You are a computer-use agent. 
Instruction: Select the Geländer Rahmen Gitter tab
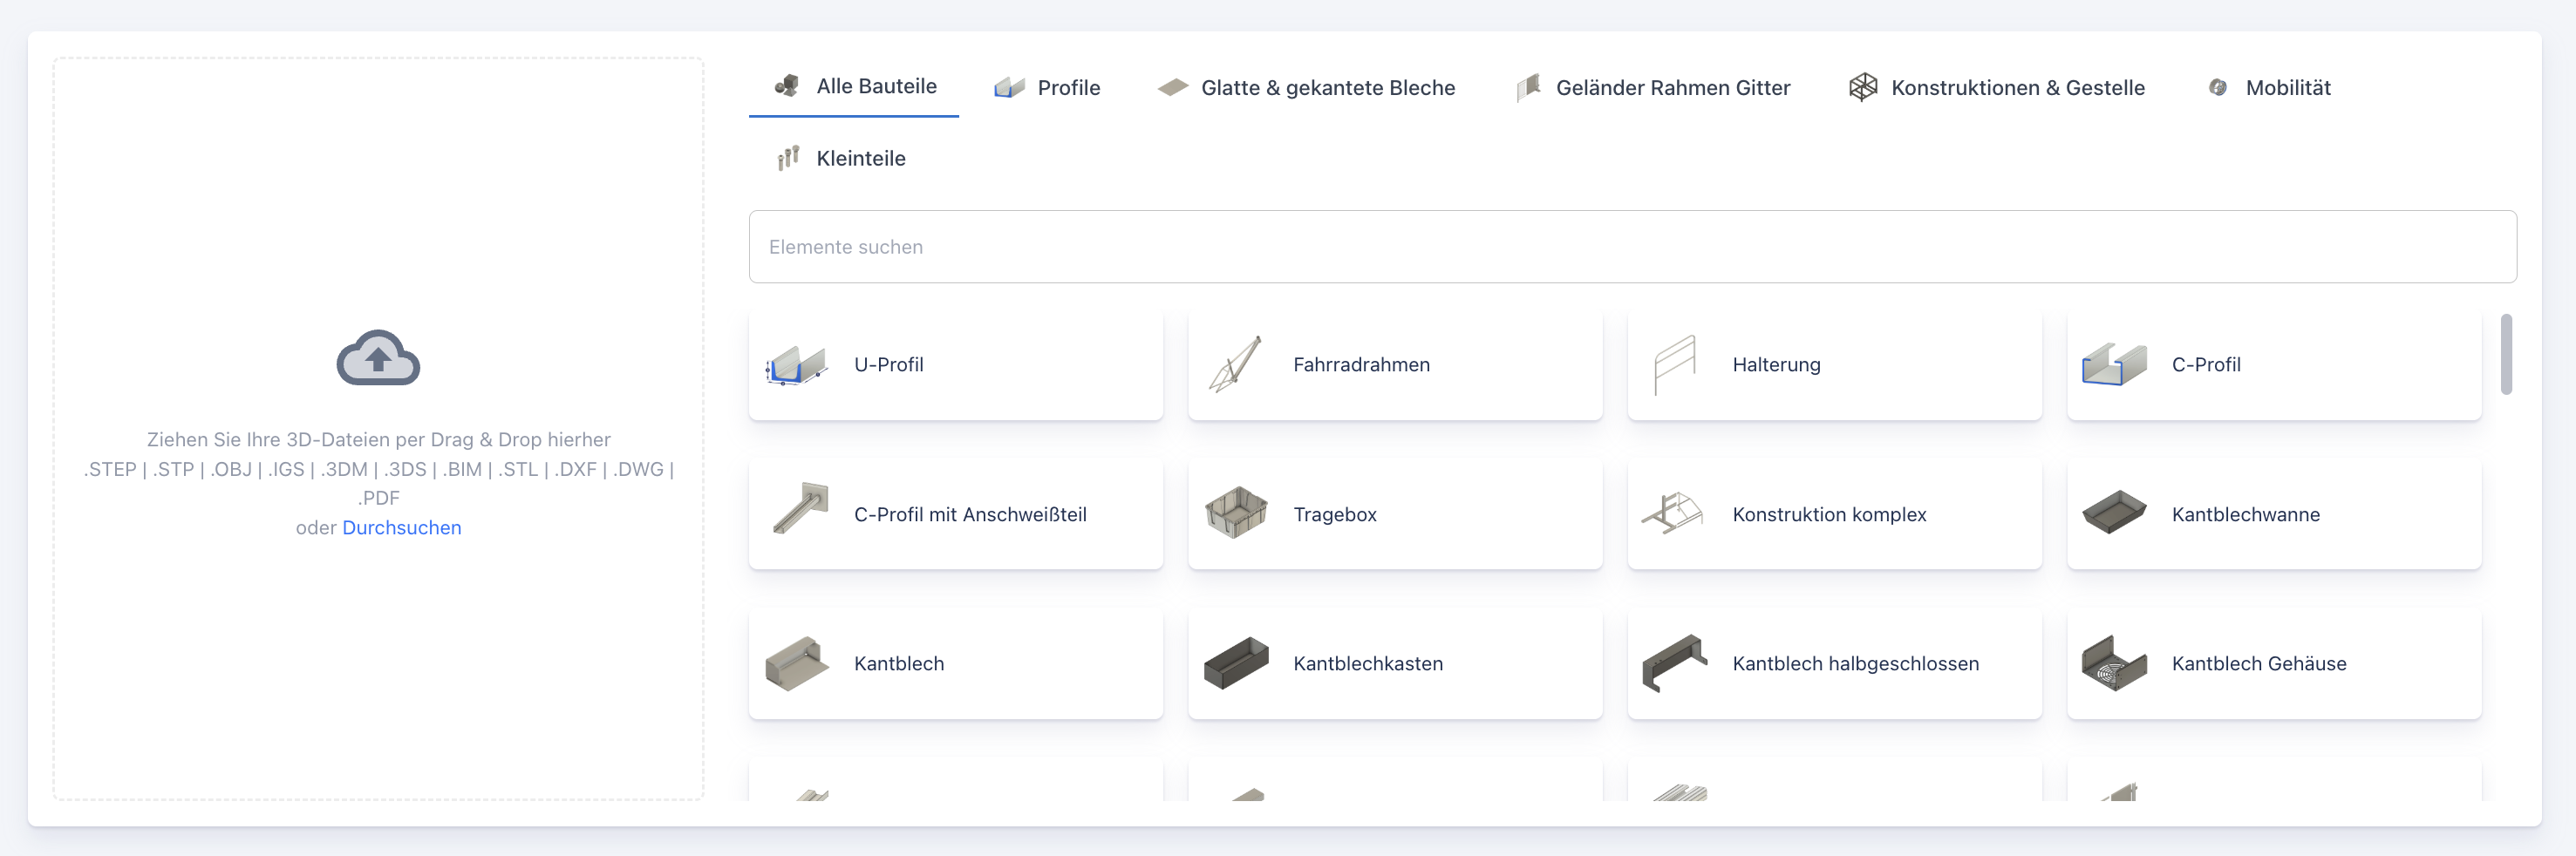click(1654, 88)
